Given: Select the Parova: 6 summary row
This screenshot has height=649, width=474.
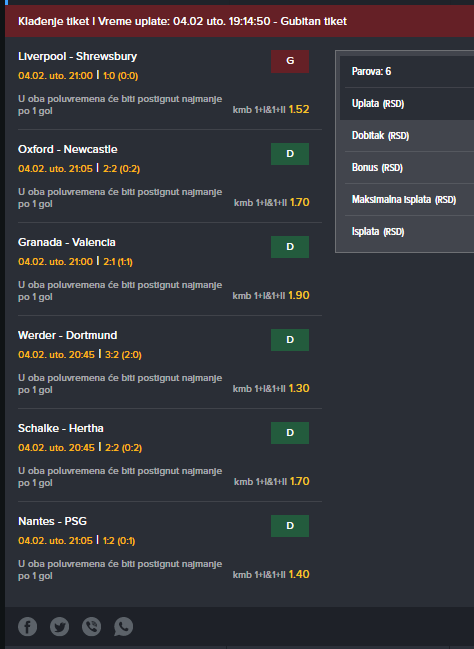Looking at the screenshot, I should point(409,71).
